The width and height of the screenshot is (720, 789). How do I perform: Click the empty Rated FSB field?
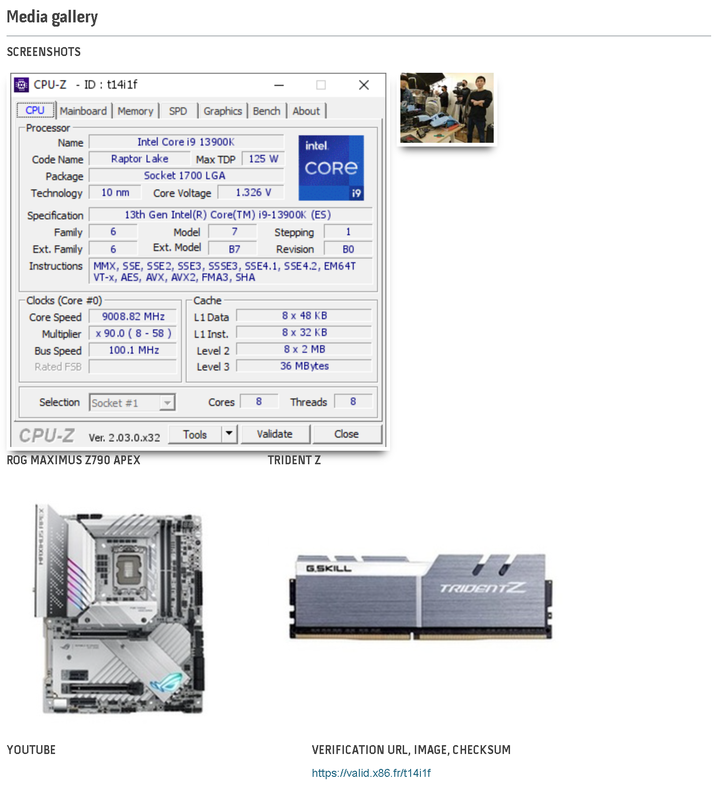(x=133, y=366)
